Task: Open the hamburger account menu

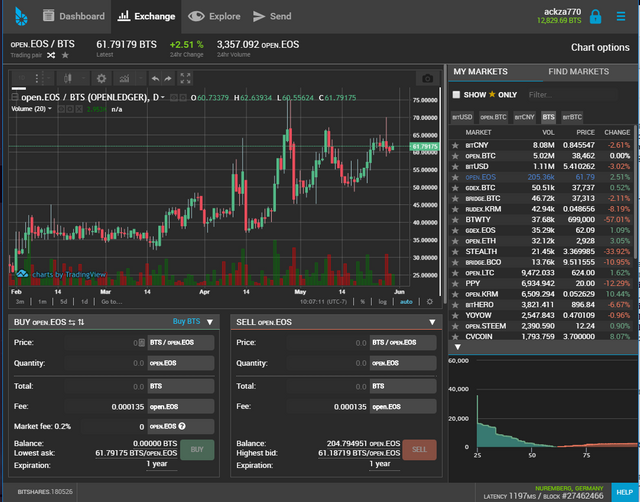Action: (x=621, y=16)
